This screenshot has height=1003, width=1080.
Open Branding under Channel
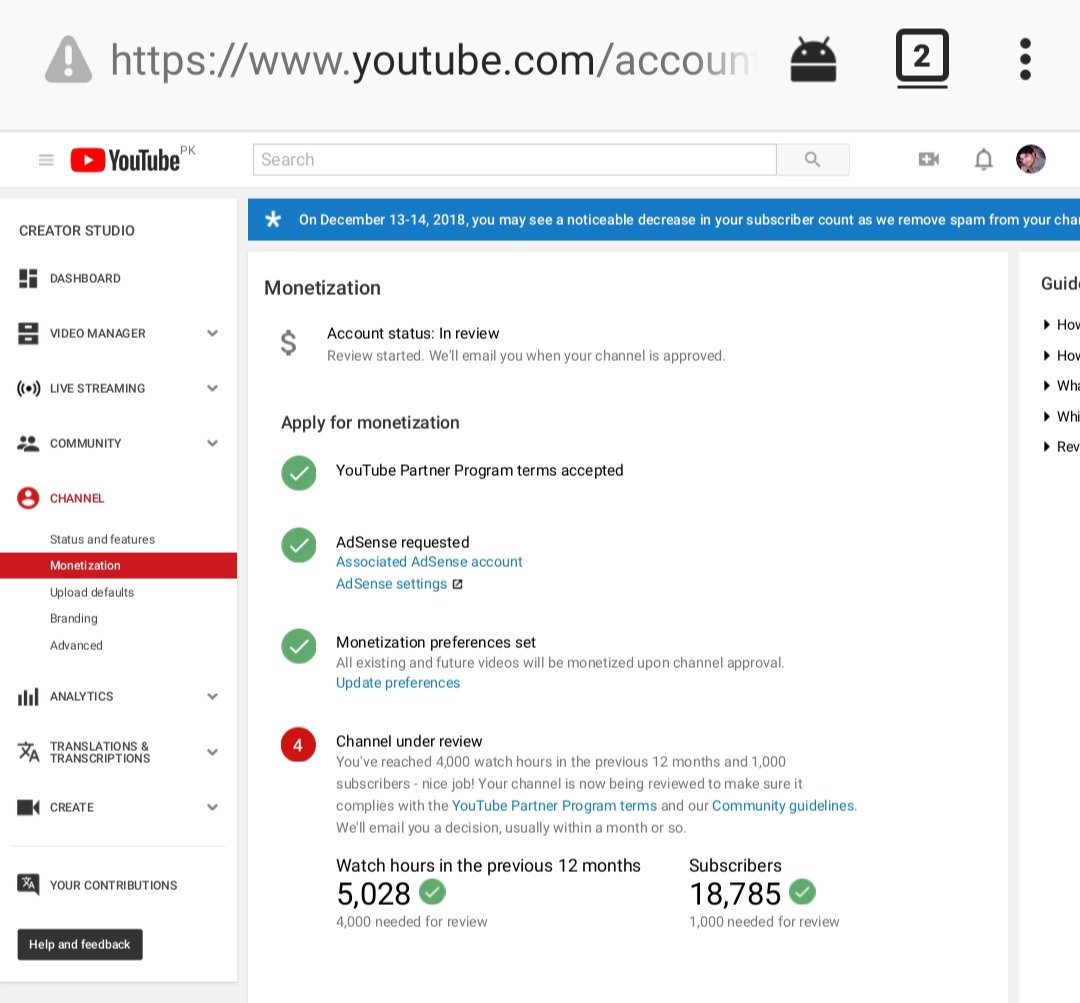[x=74, y=619]
